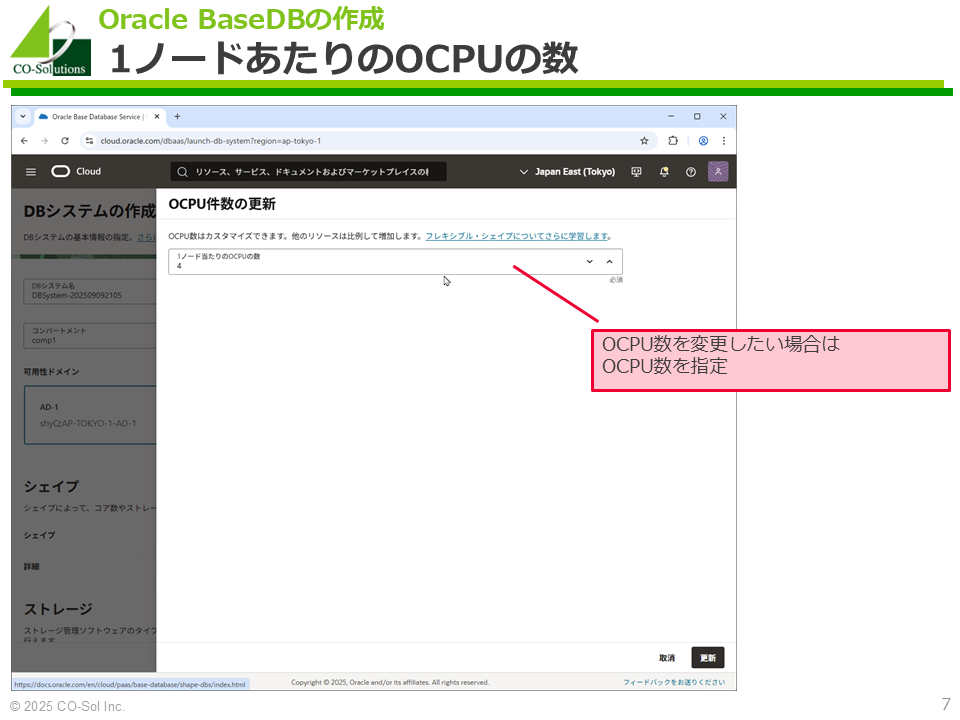Open the Chrome profile icon
This screenshot has height=720, width=960.
703,141
